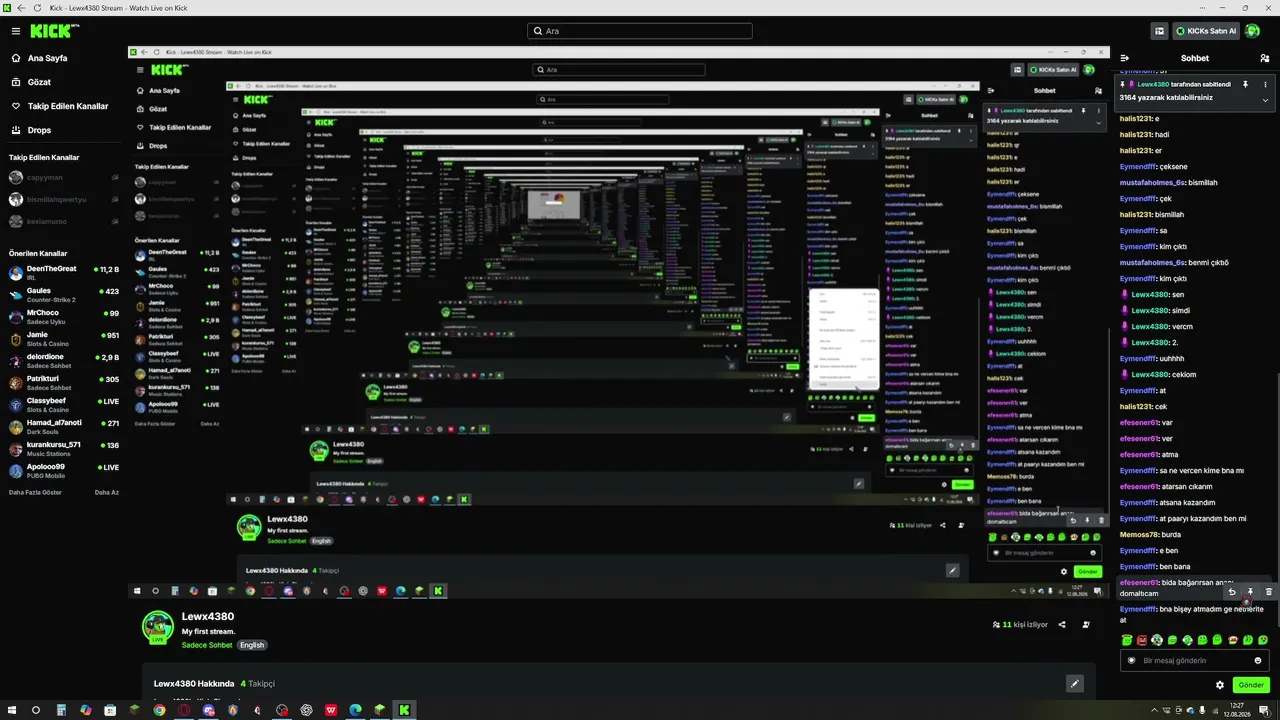Open Sadece Sohbet category link

tap(207, 645)
